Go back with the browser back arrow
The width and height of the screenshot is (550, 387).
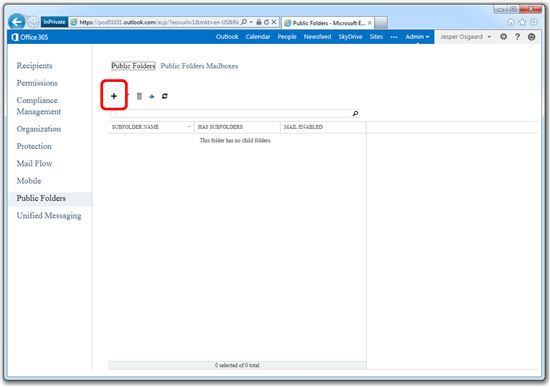pyautogui.click(x=16, y=22)
